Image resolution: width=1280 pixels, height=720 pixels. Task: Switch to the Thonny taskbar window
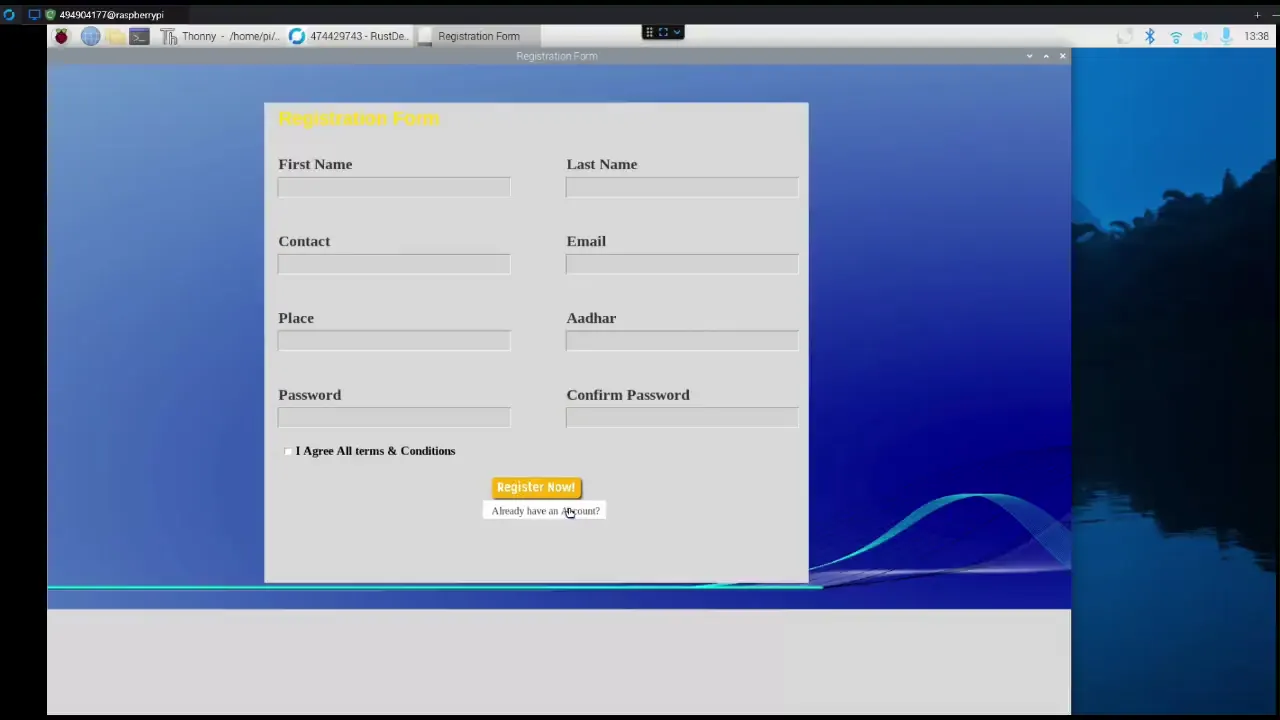220,36
